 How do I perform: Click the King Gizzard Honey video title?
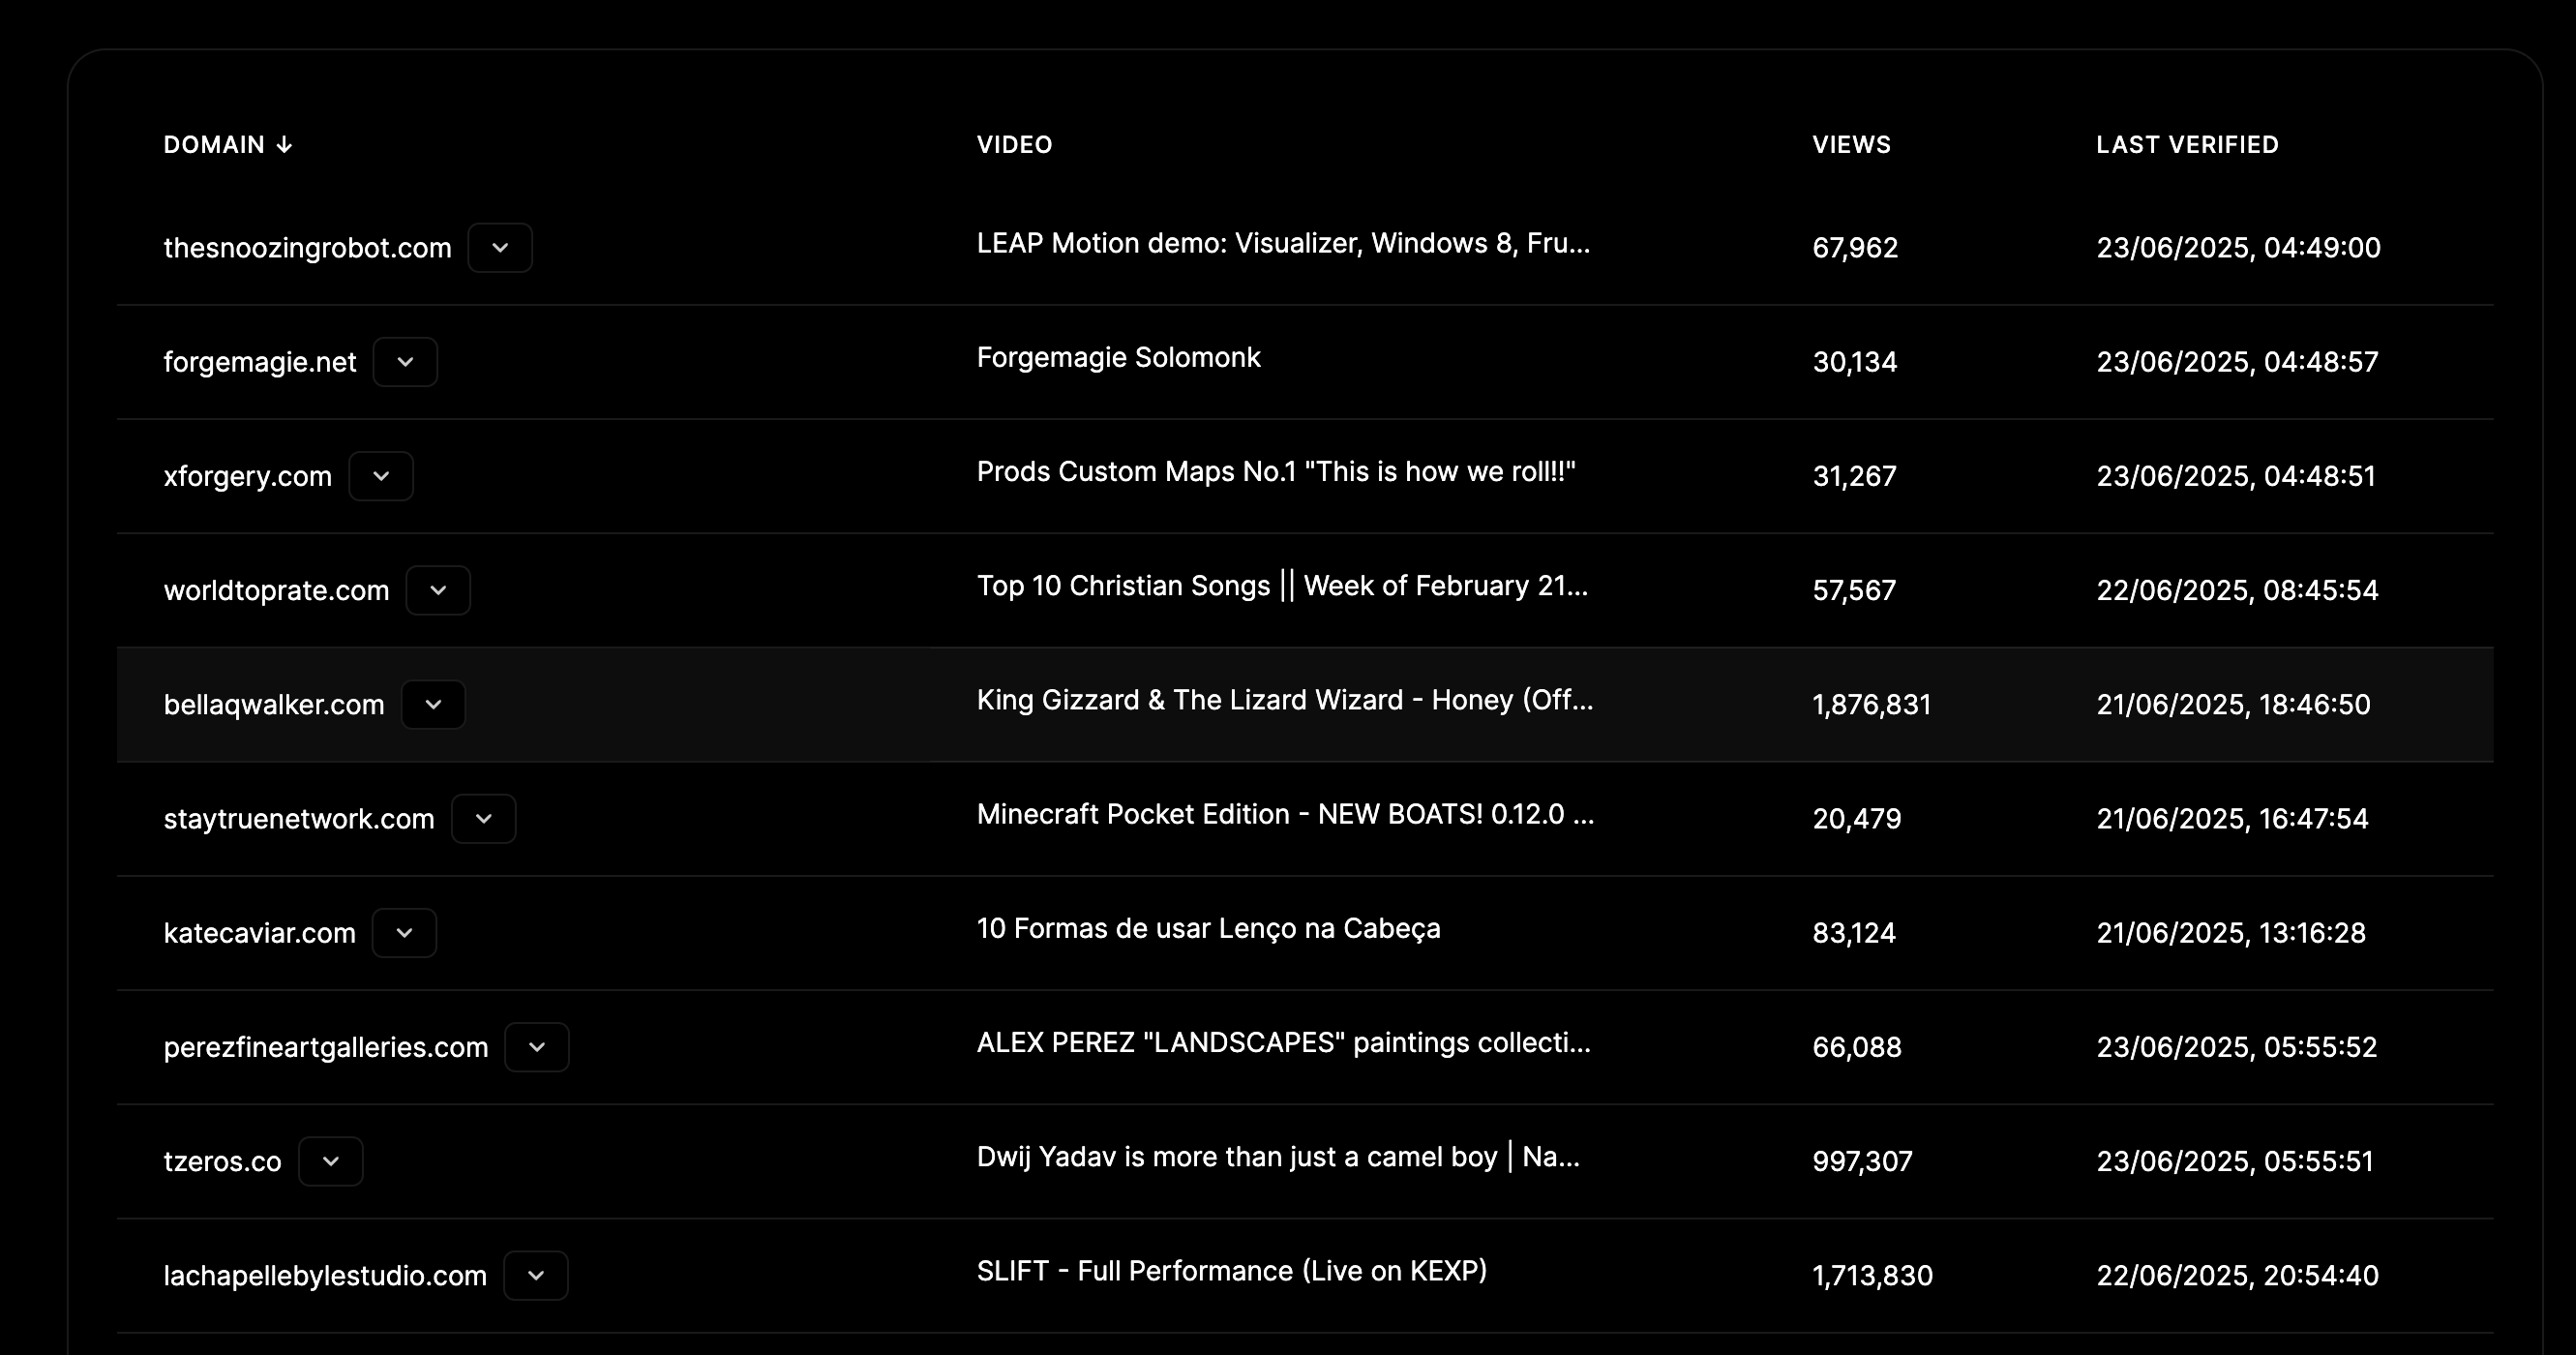pos(1284,700)
